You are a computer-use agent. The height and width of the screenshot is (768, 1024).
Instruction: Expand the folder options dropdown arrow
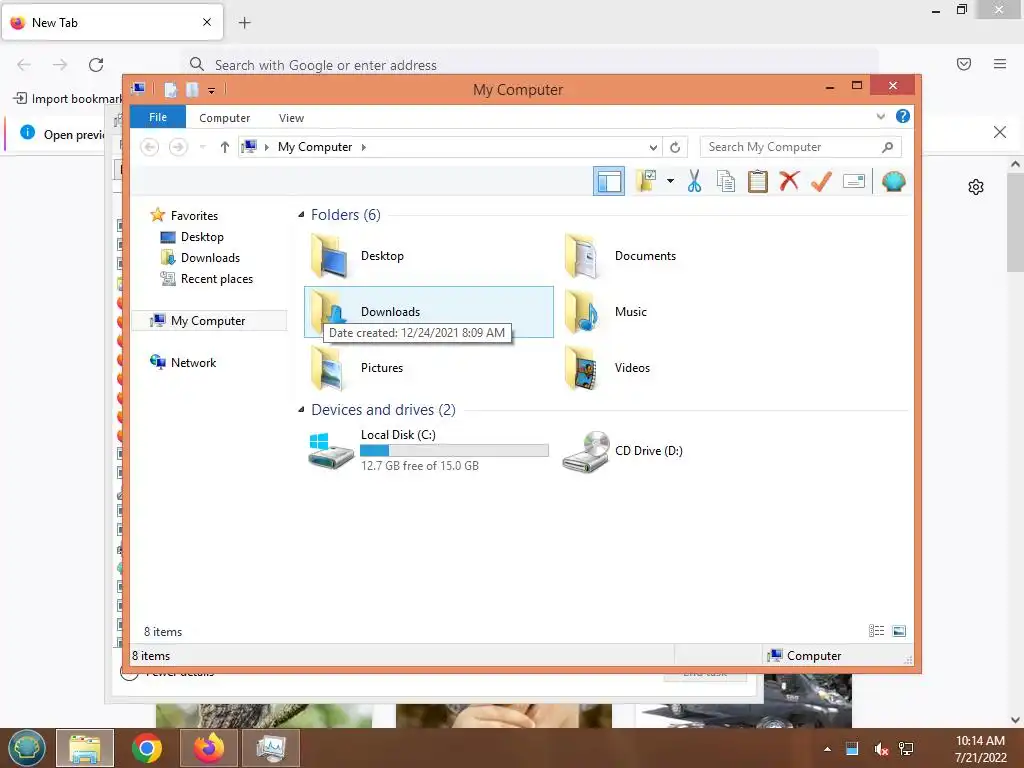click(x=670, y=181)
